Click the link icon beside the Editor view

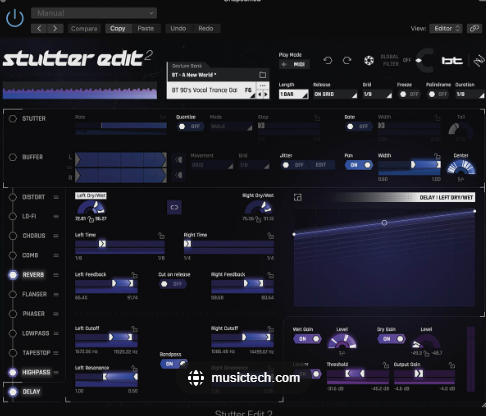[x=474, y=29]
